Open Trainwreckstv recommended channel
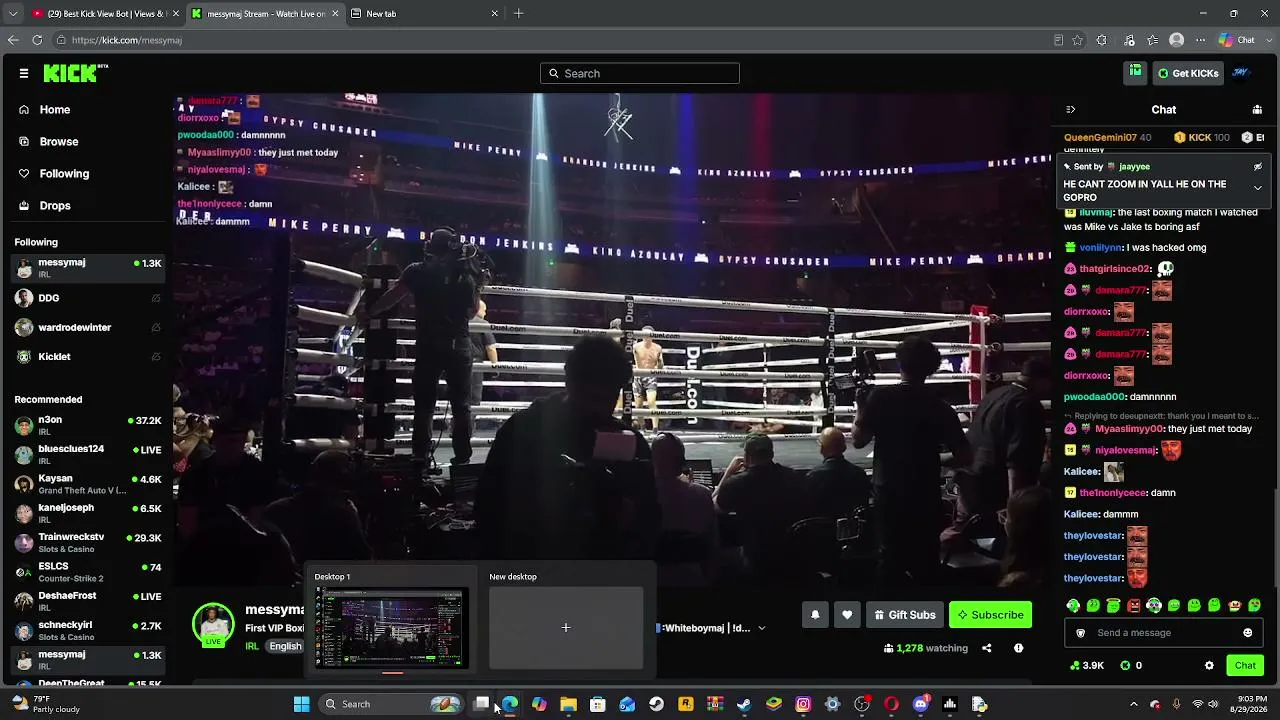 [88, 542]
